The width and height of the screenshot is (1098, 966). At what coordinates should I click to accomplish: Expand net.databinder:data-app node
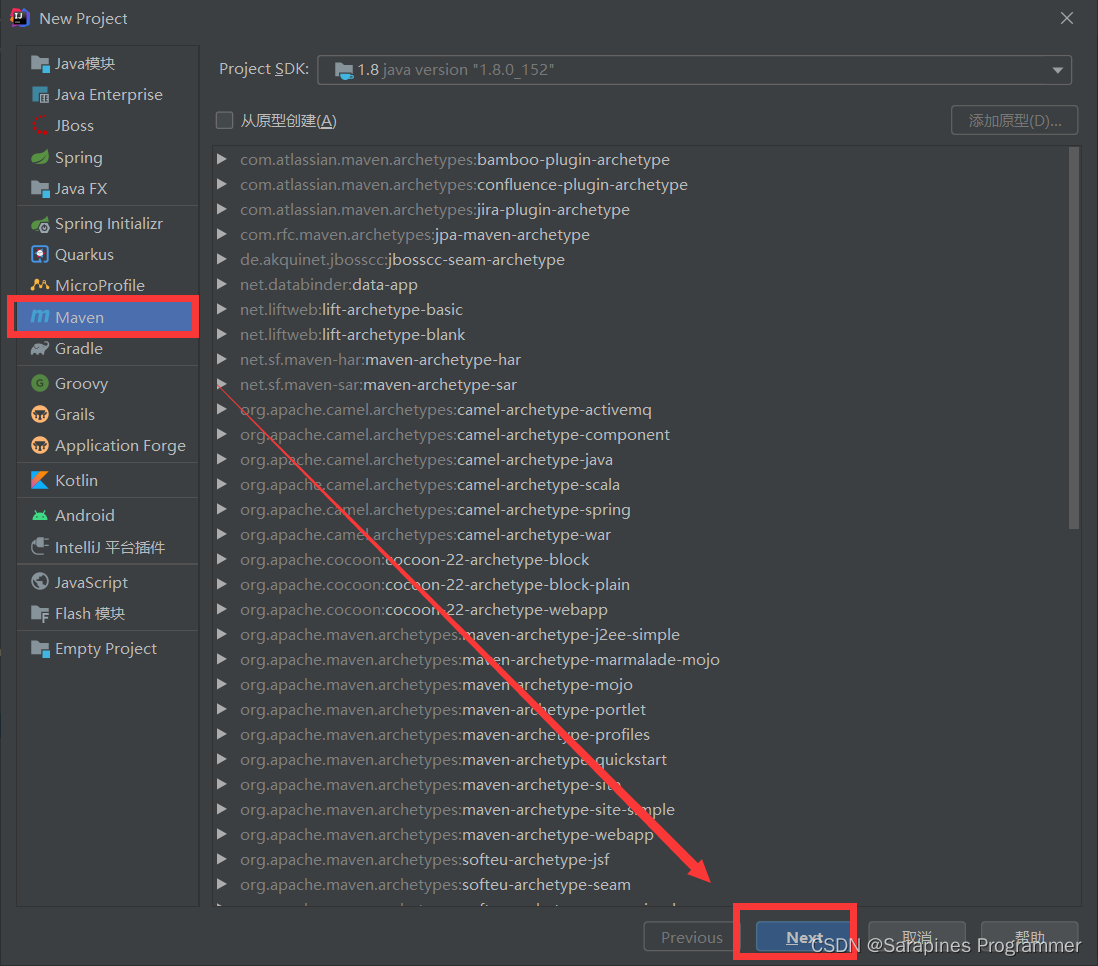(x=222, y=284)
